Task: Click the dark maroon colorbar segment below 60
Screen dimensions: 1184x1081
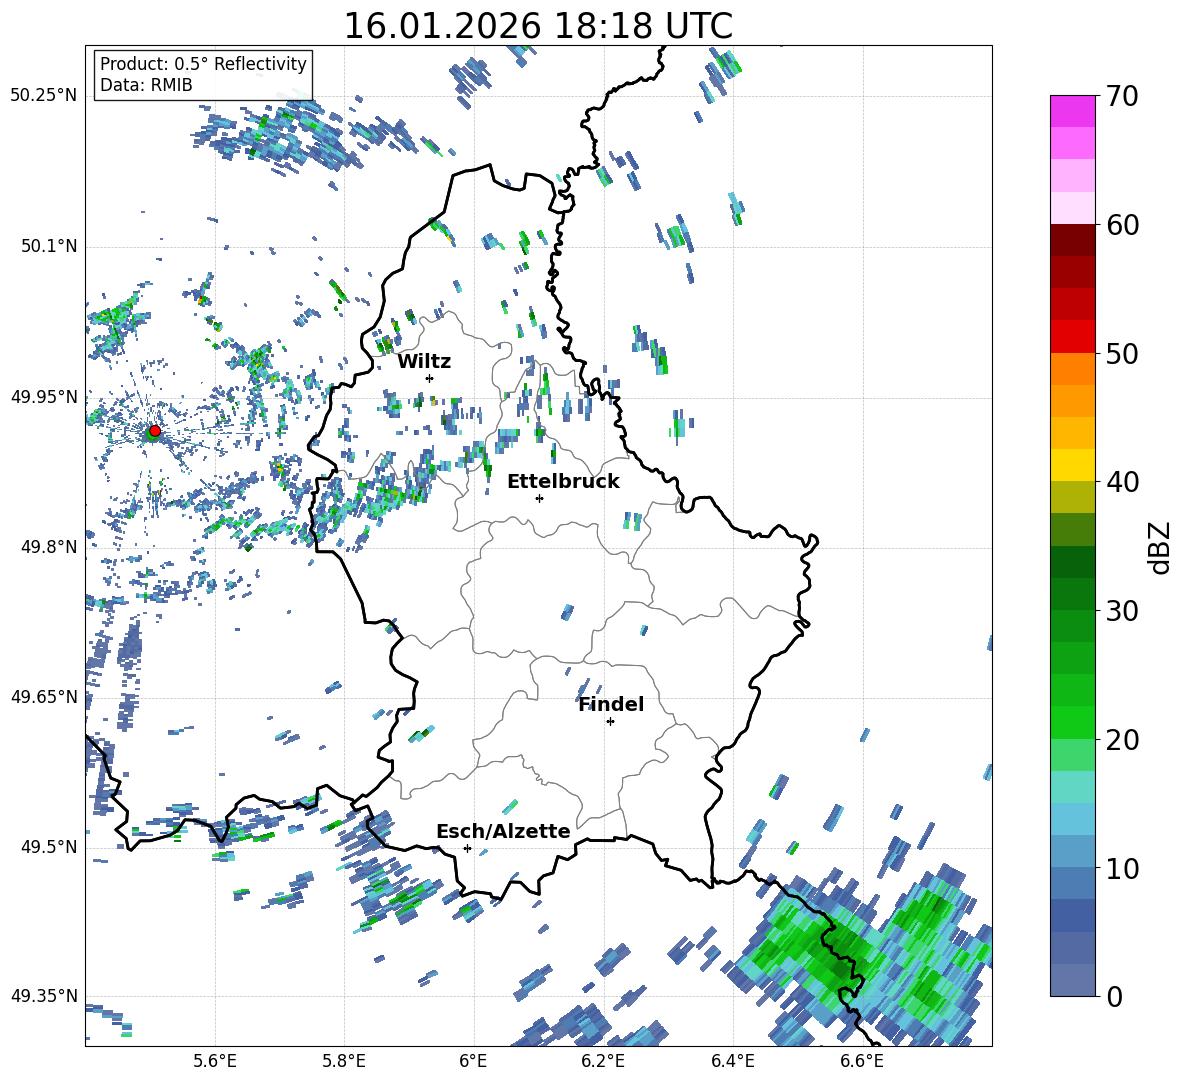Action: (x=1072, y=240)
